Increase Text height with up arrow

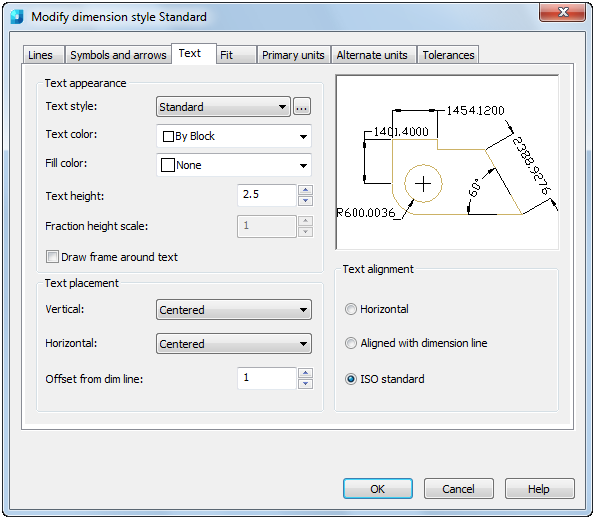pos(305,190)
